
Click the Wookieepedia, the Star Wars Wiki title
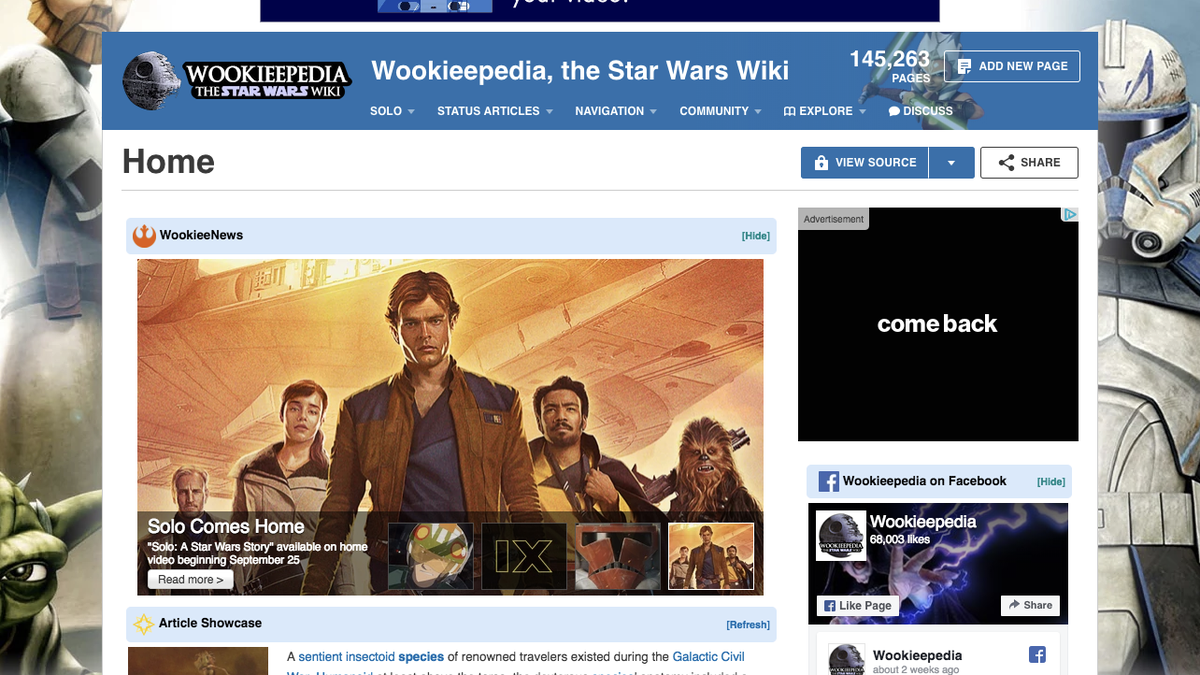(x=580, y=71)
